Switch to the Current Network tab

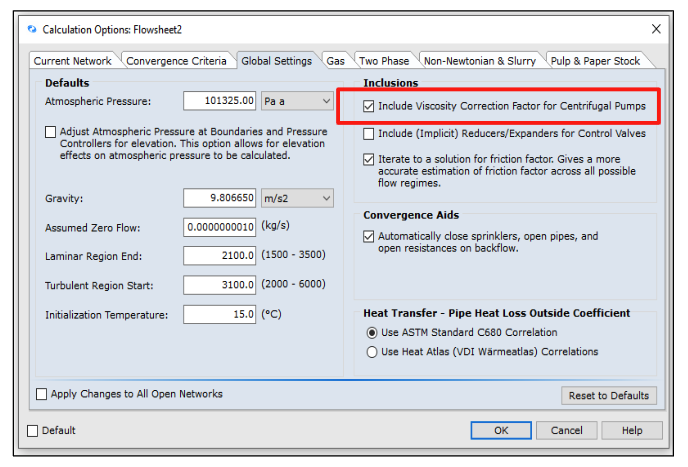tap(72, 61)
